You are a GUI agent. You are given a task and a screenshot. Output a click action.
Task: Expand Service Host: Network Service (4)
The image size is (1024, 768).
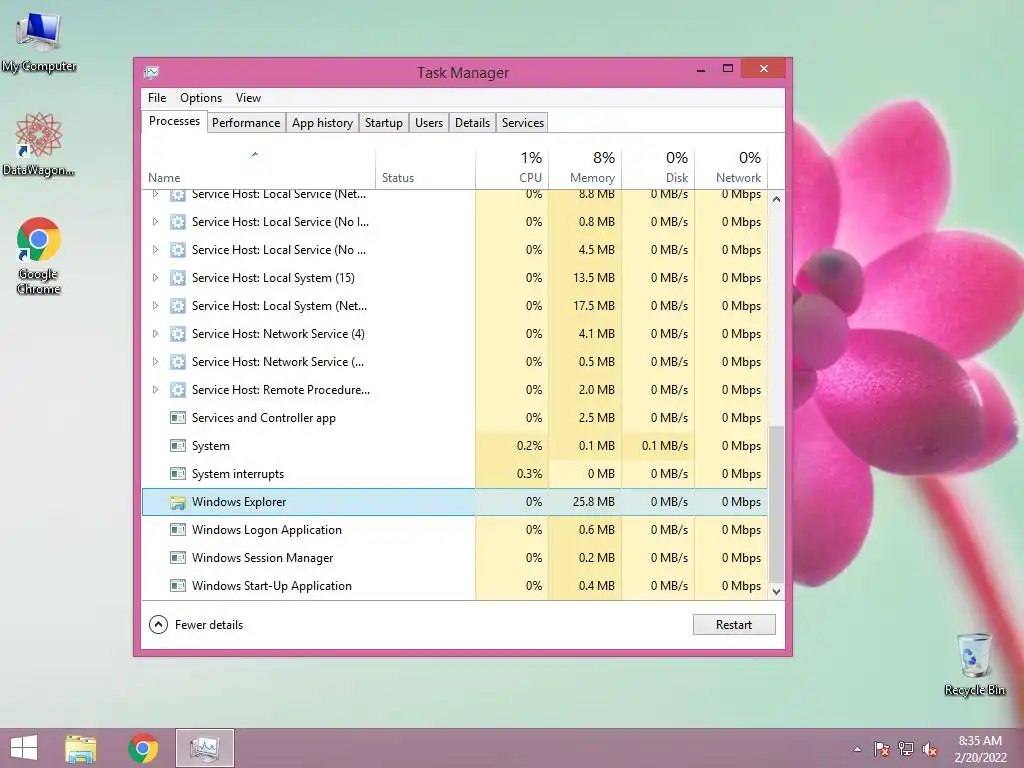click(155, 334)
